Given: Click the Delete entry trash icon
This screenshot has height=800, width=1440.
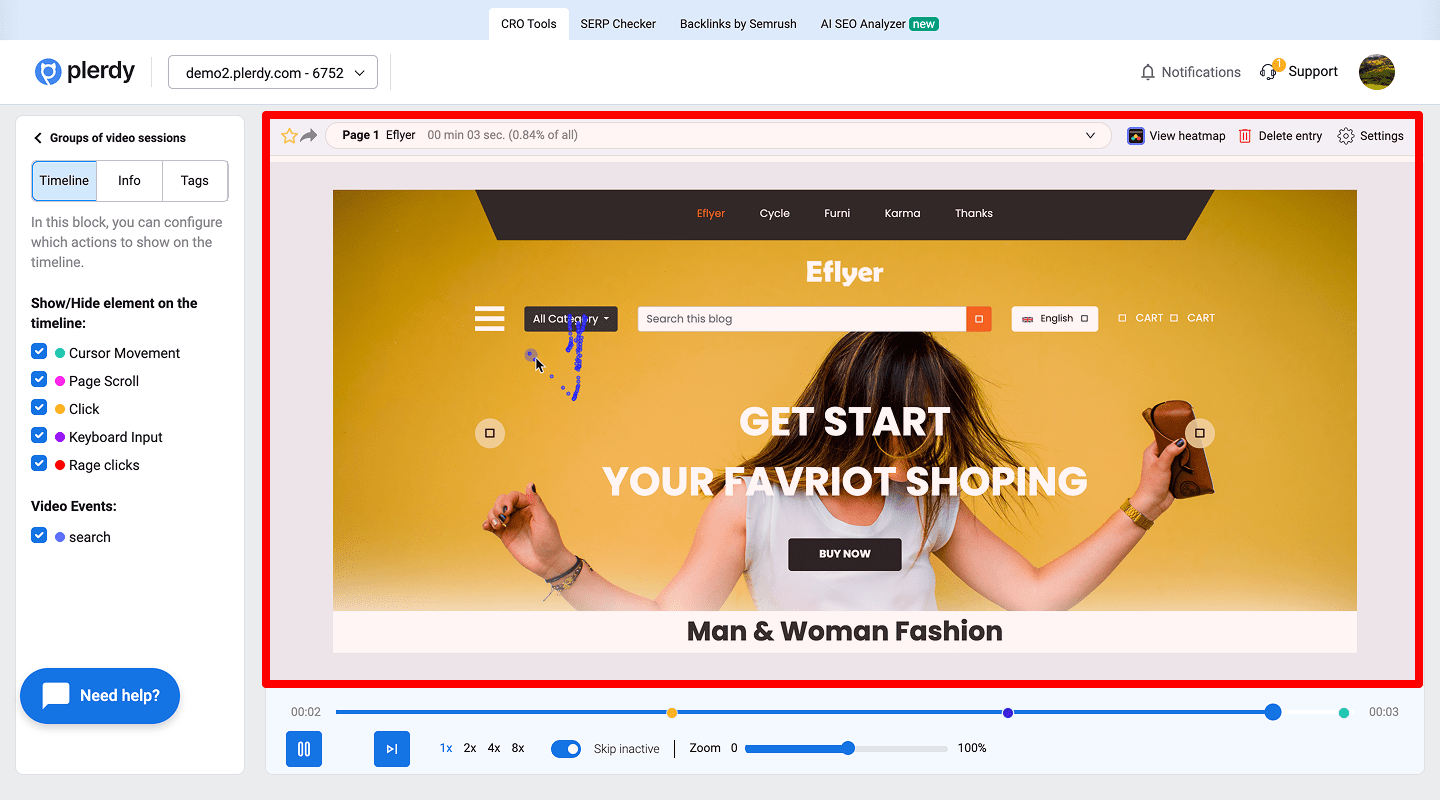Looking at the screenshot, I should (x=1245, y=136).
